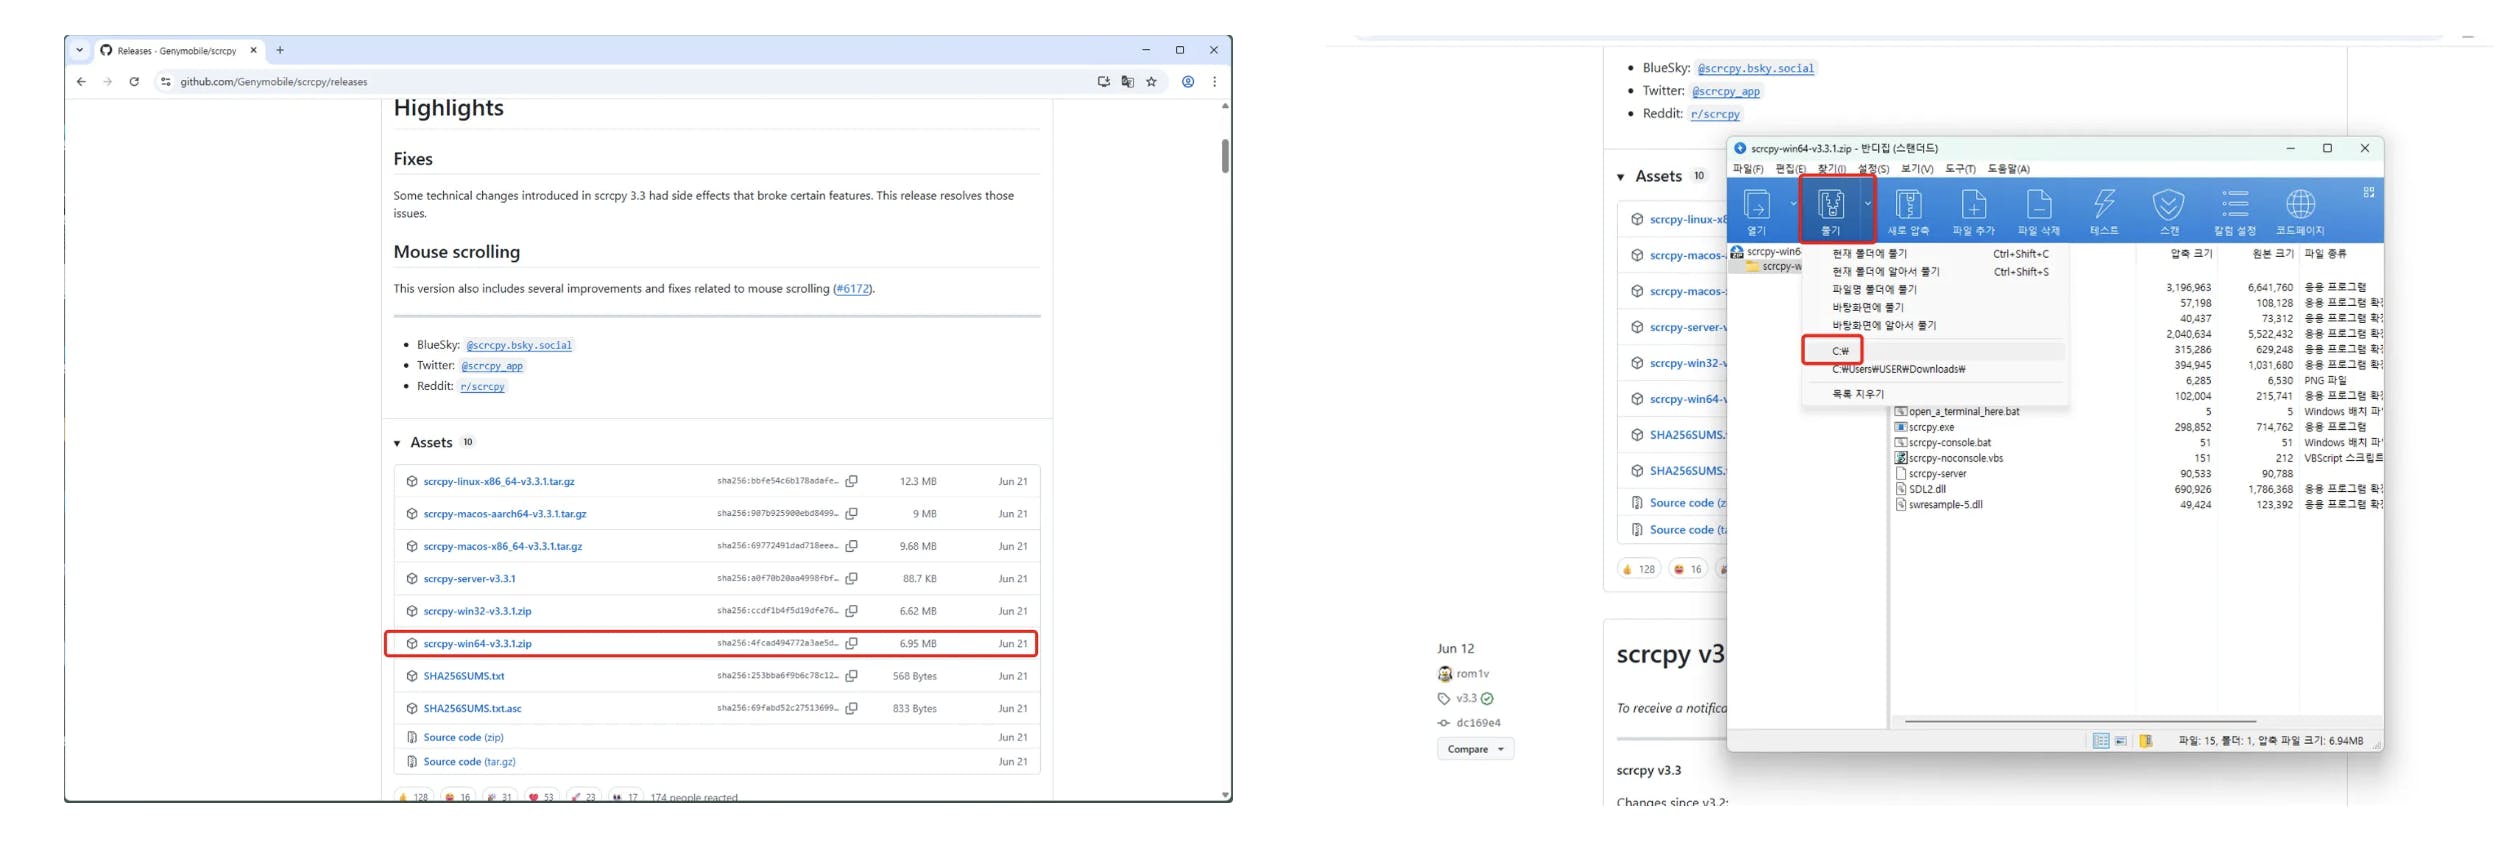Click the Chrome page vertical scrollbar thumb

coord(1225,156)
